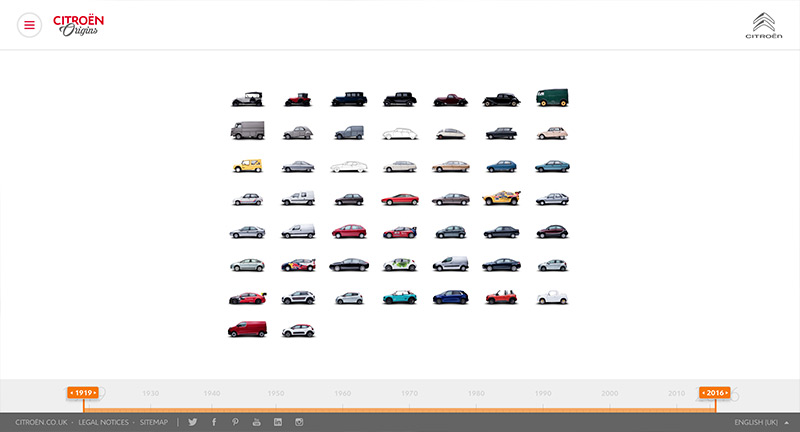
Task: Select the red white blue WRC rally car
Action: pos(400,232)
